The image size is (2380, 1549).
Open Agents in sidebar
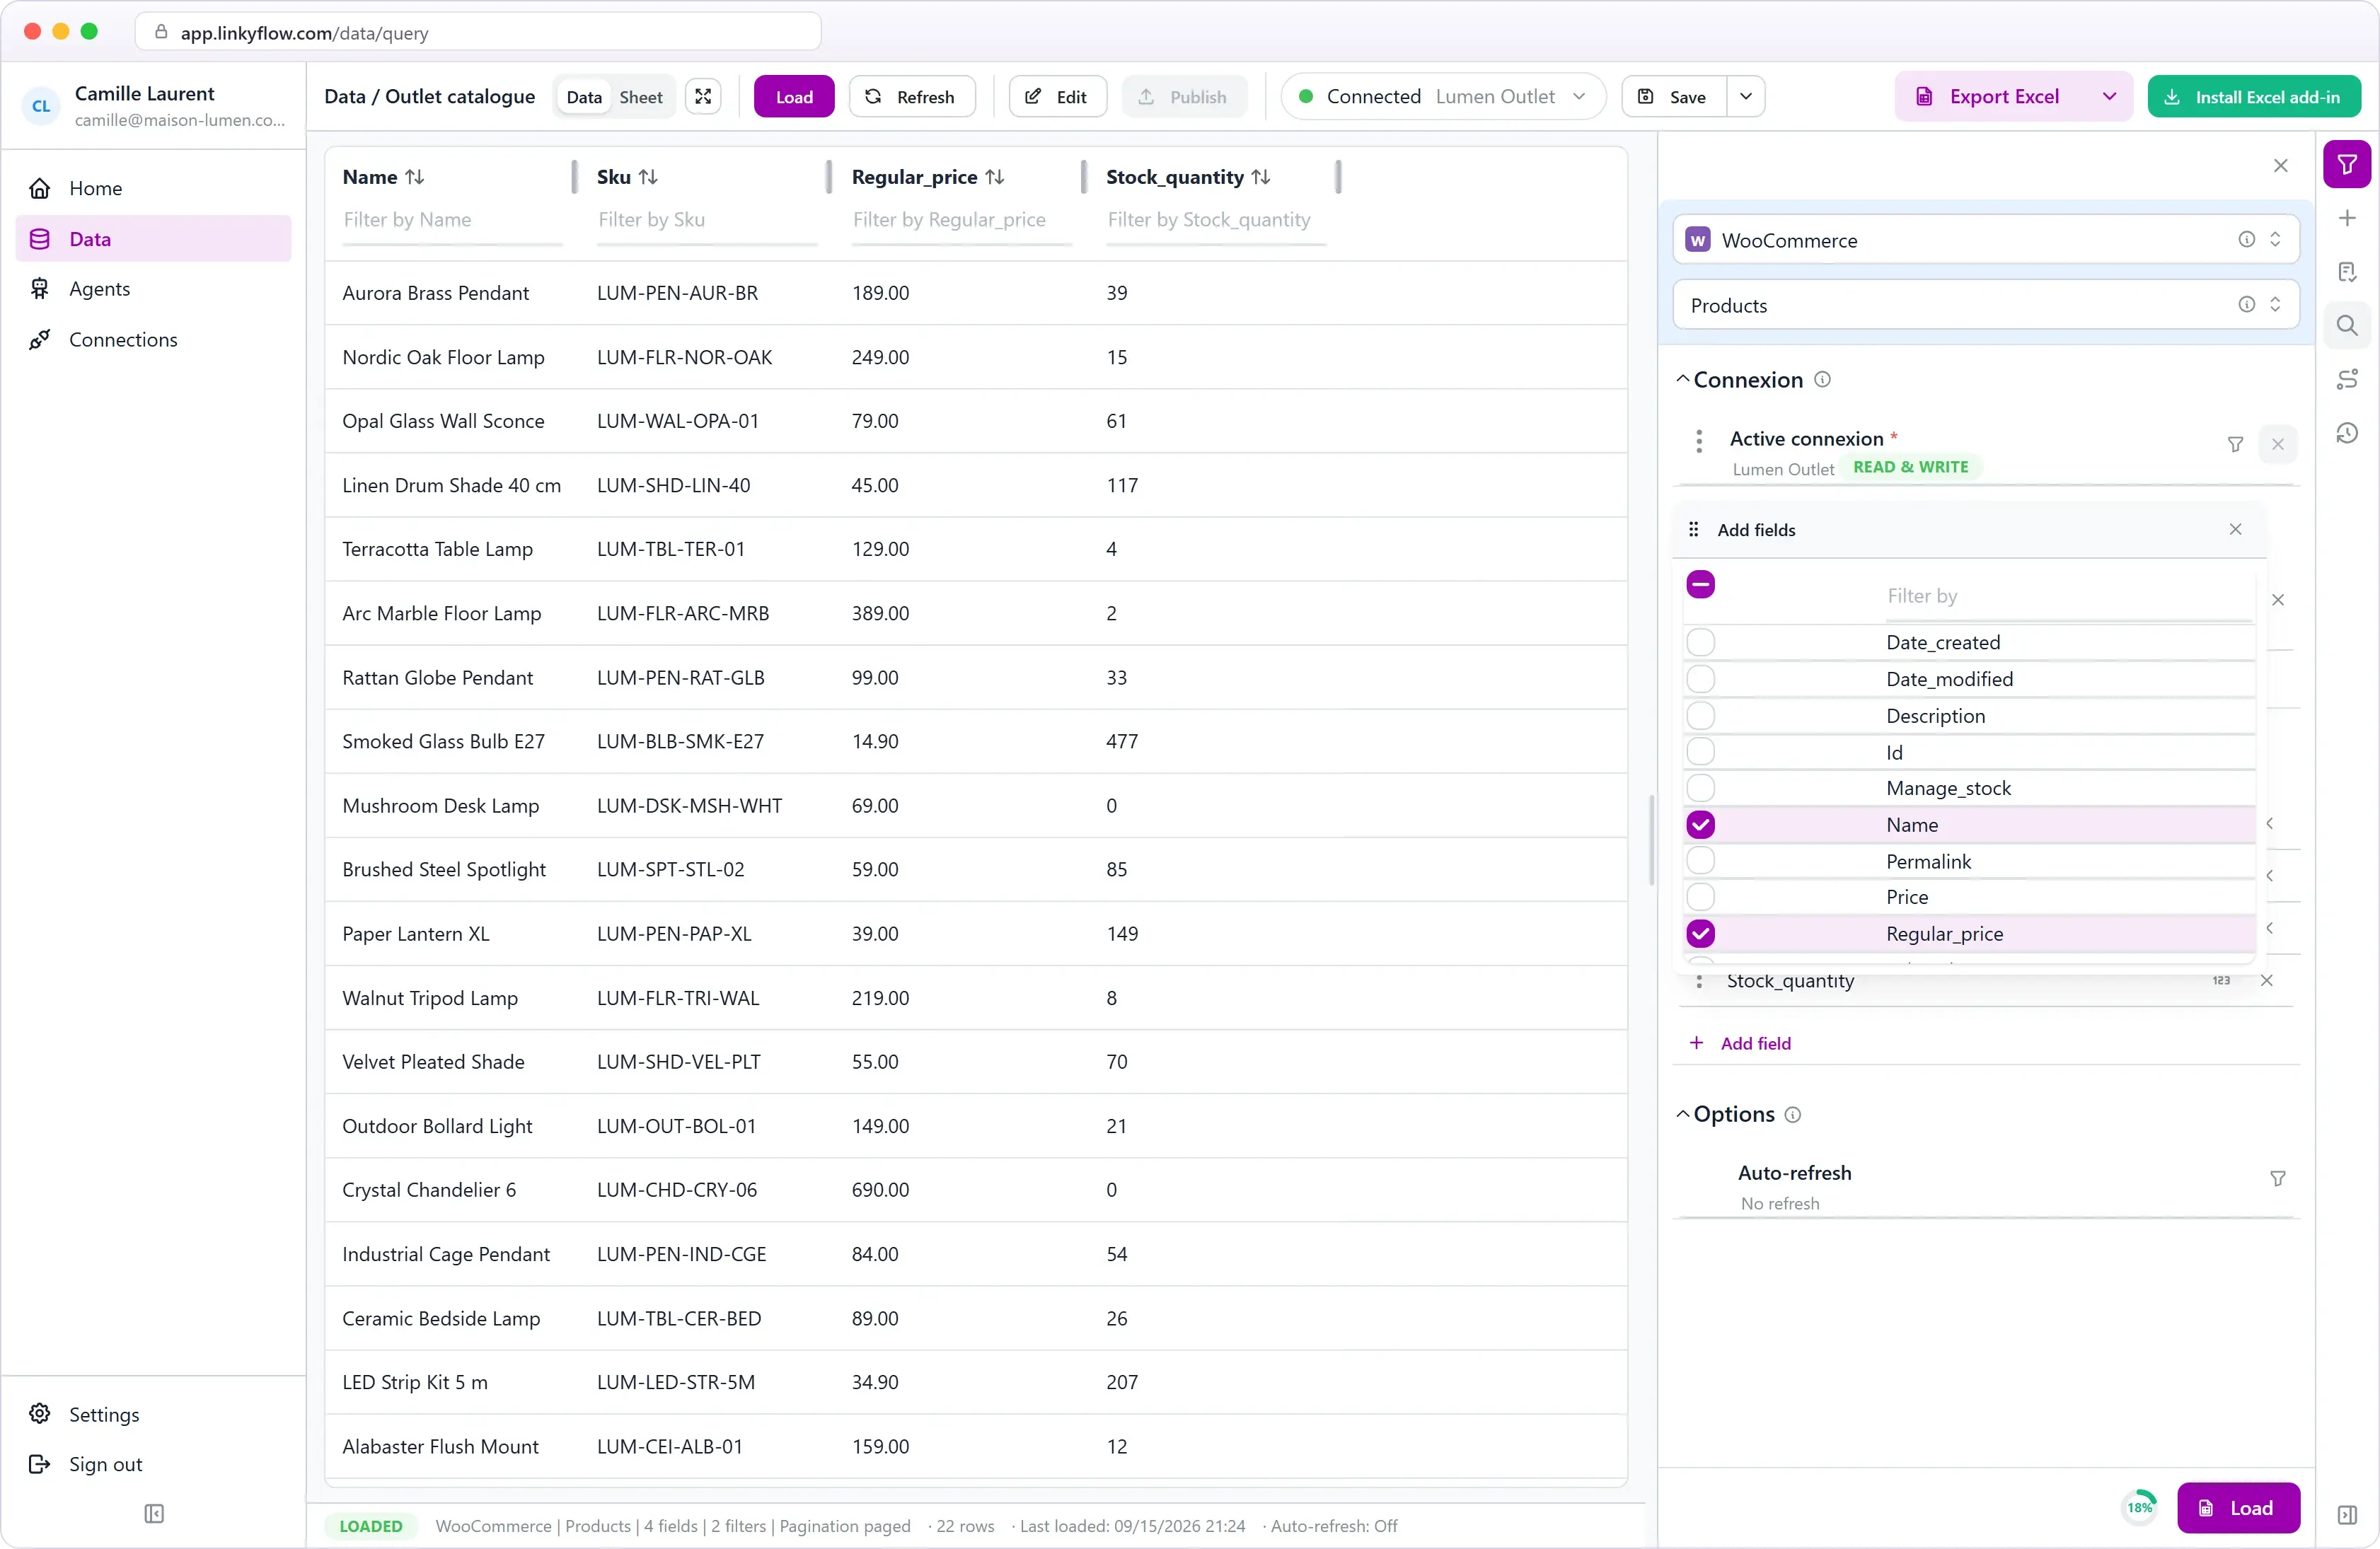153,288
